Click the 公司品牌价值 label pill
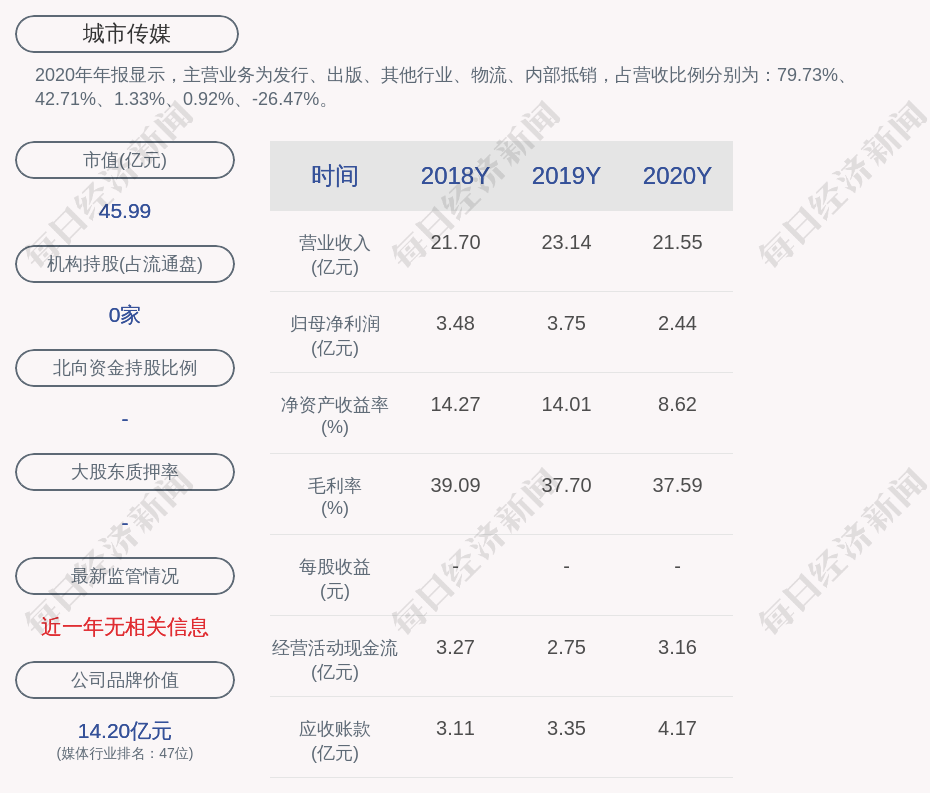The height and width of the screenshot is (793, 930). click(x=125, y=680)
